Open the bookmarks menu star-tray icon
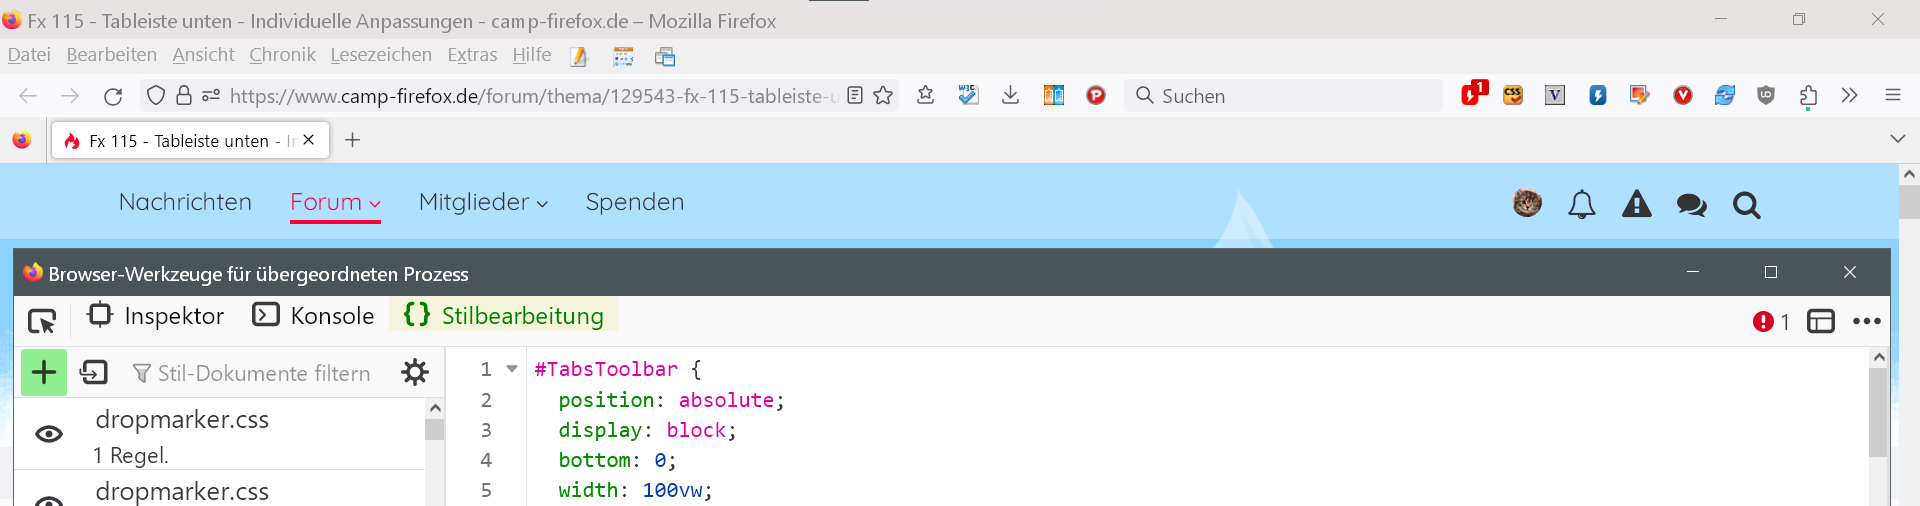1920x506 pixels. [x=926, y=95]
